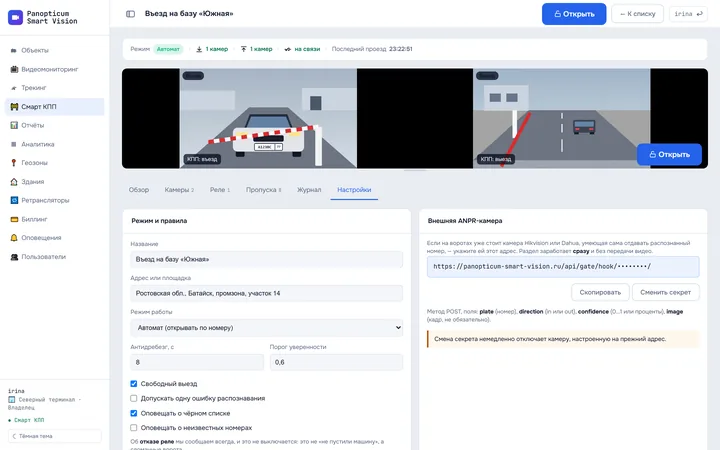This screenshot has height=450, width=720.
Task: Click the «Смарт КПП» status label
Action: click(x=29, y=420)
